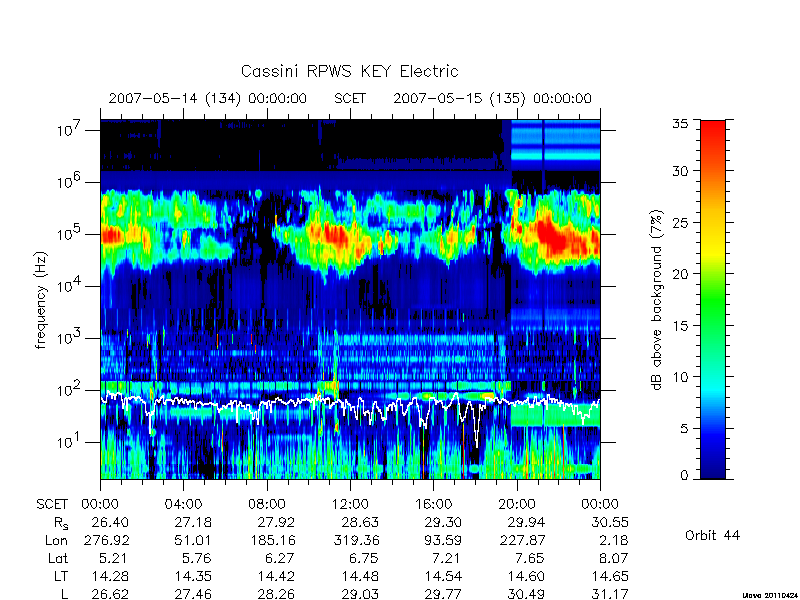Click the 10^3 frequency tick label
Screen dimensions: 800x600
coord(70,337)
